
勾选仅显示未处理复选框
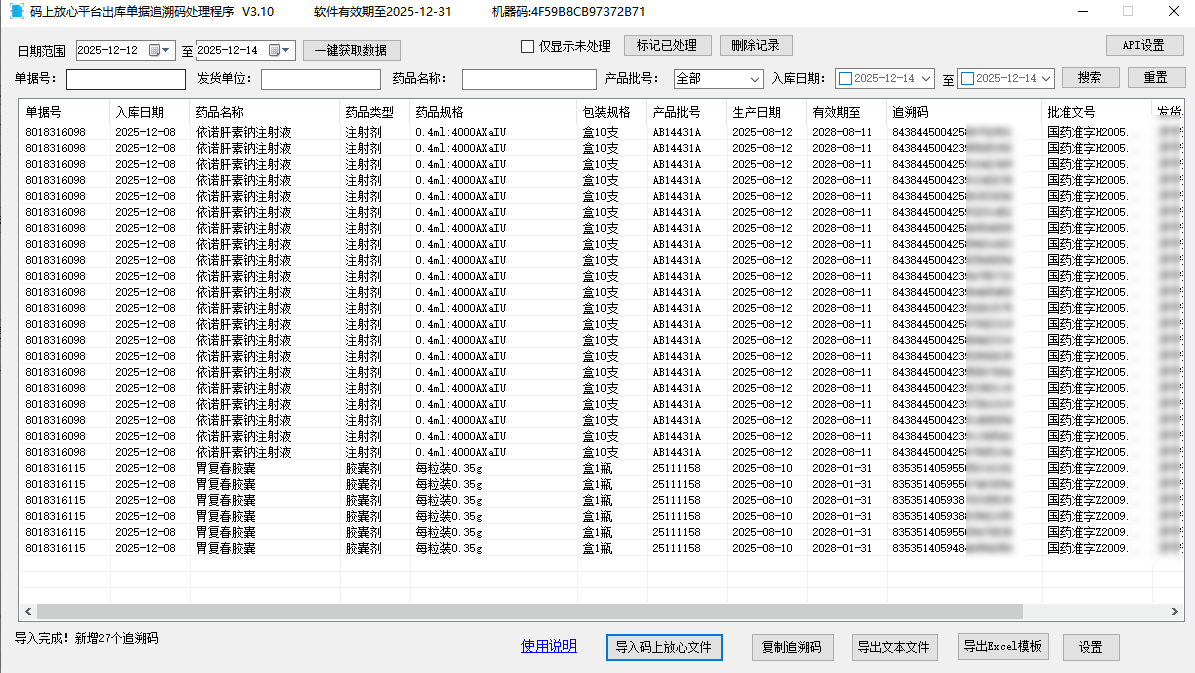[525, 46]
